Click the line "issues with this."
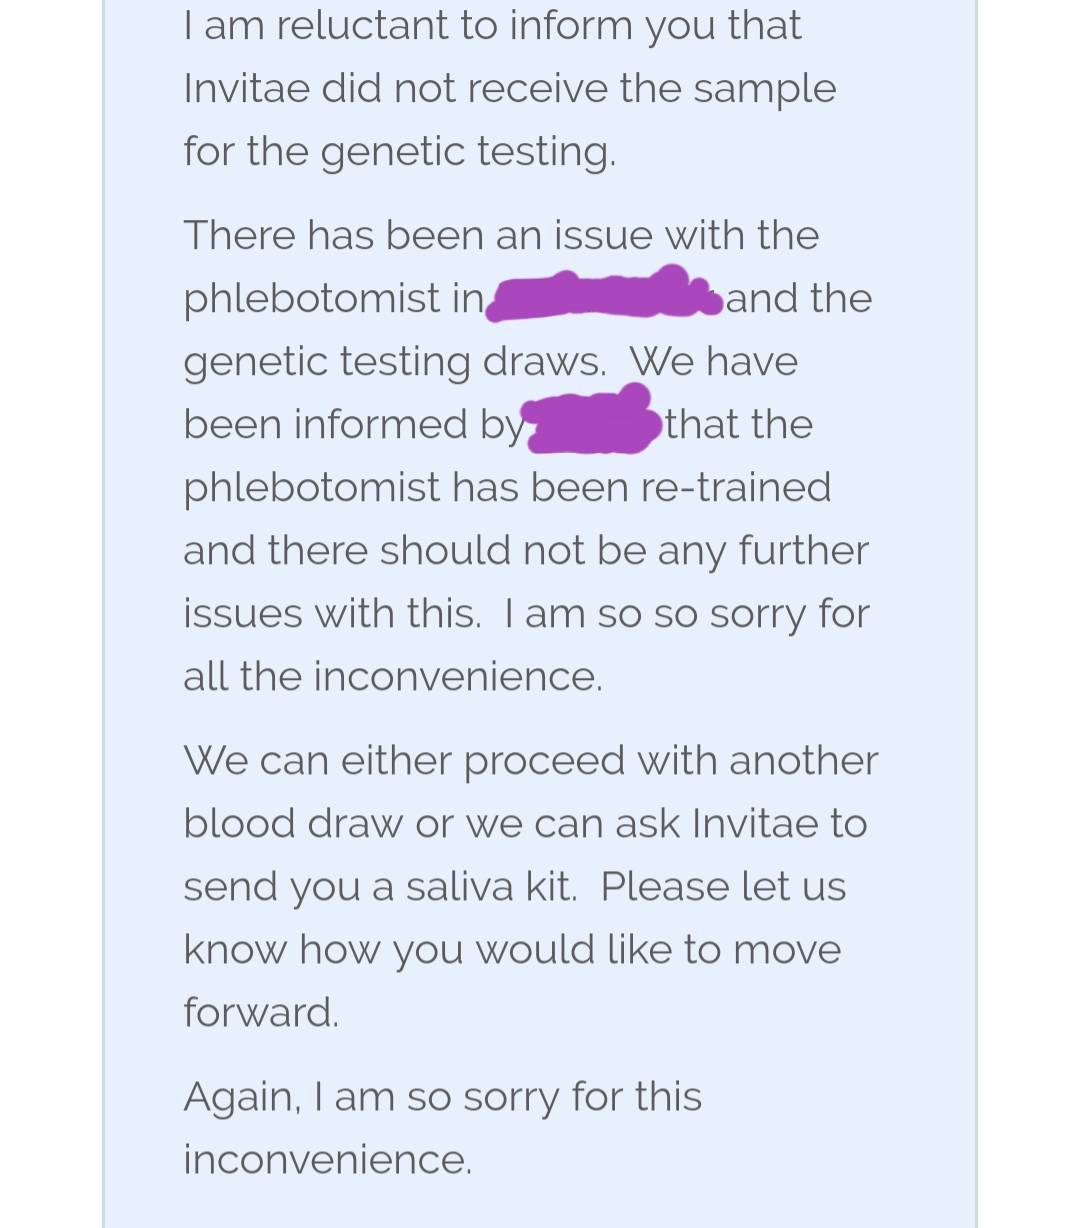1080x1228 pixels. point(331,614)
